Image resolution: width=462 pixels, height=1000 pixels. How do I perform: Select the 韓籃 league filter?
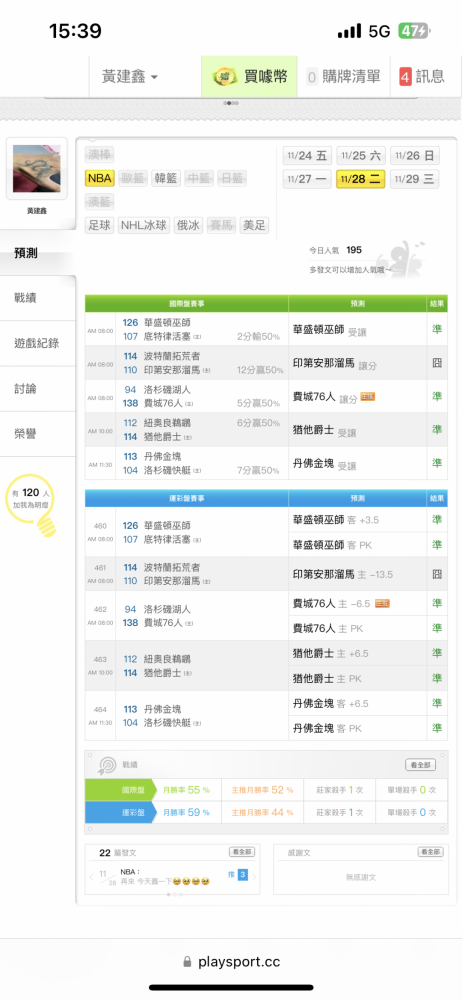tap(166, 179)
